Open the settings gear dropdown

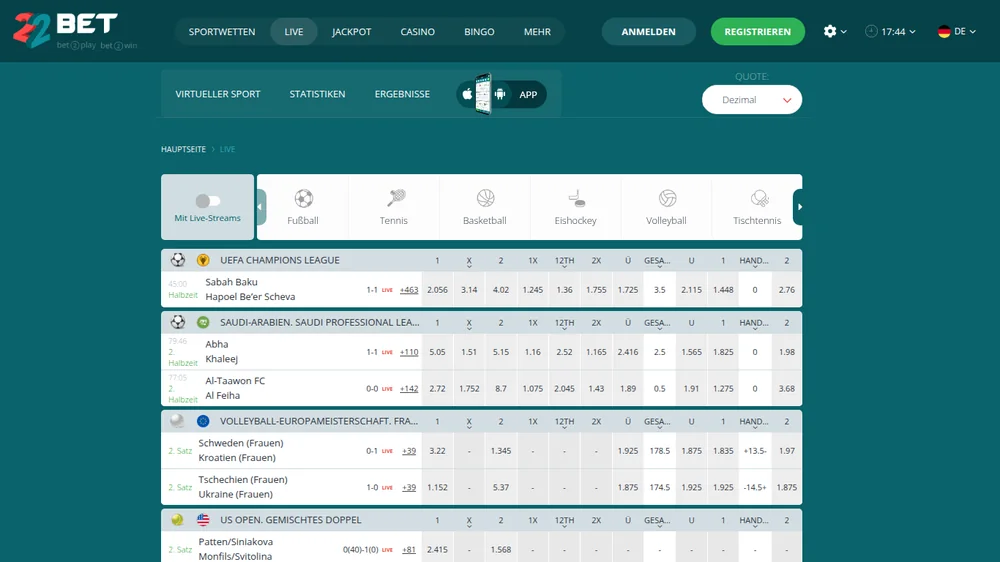(x=835, y=31)
